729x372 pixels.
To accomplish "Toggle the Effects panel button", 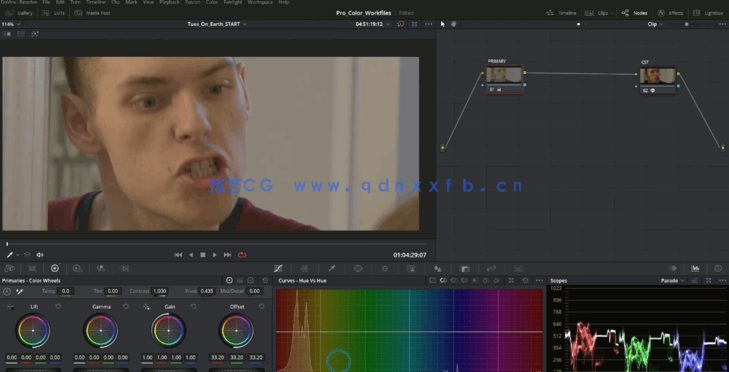I will (670, 13).
